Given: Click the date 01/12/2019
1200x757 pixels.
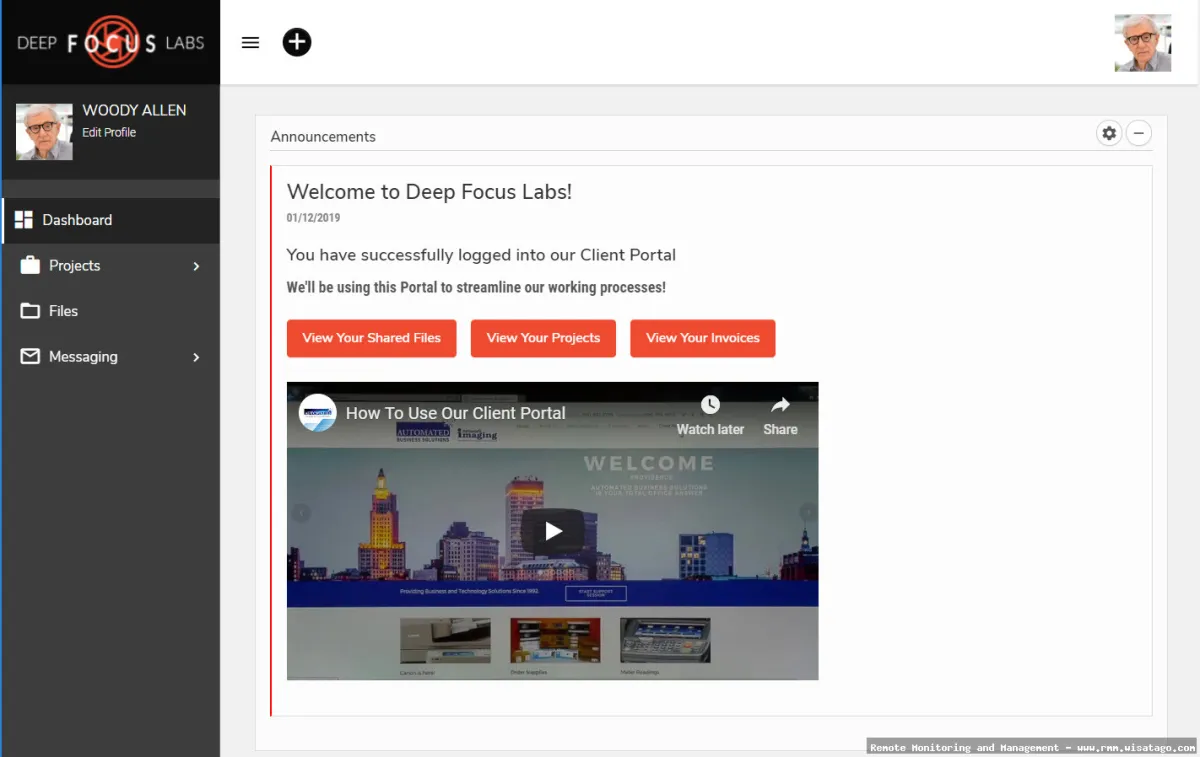Looking at the screenshot, I should (313, 218).
